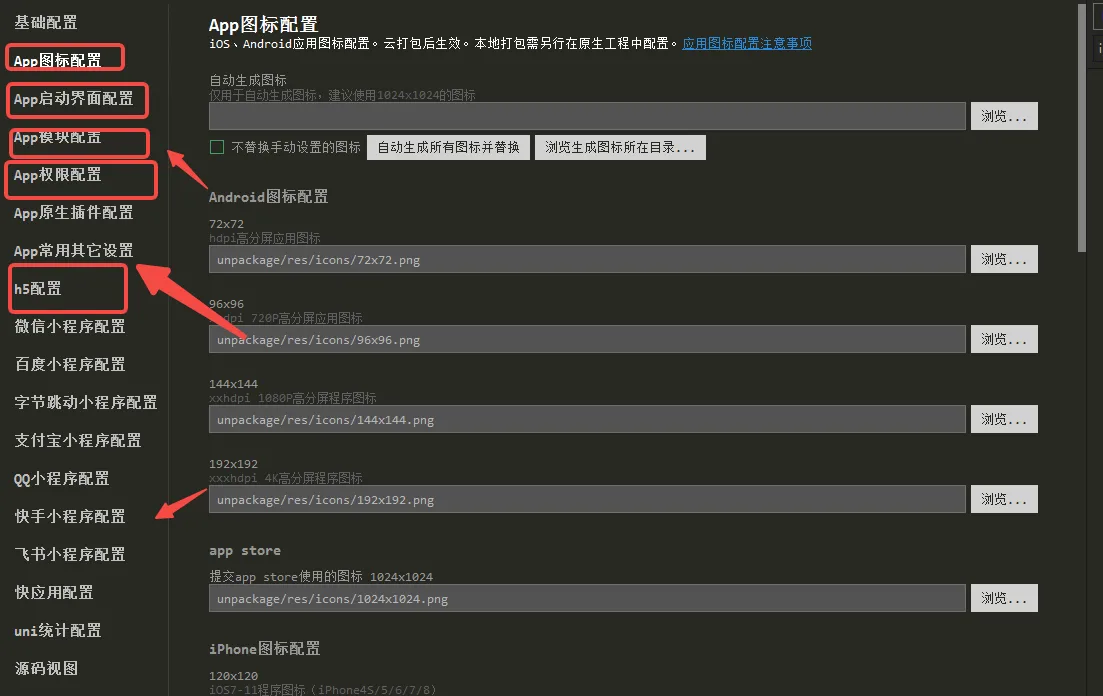Click the App图标配置 page title

(x=263, y=25)
